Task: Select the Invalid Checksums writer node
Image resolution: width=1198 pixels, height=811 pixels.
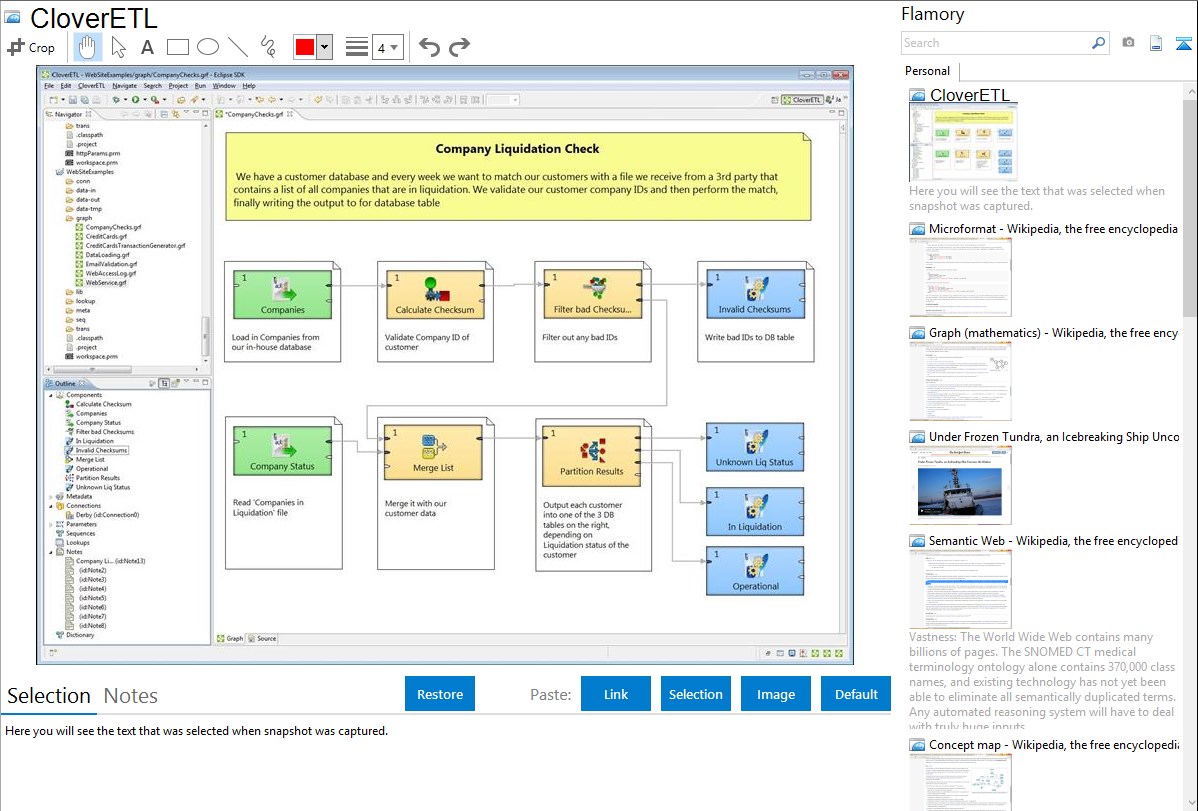Action: pyautogui.click(x=755, y=294)
